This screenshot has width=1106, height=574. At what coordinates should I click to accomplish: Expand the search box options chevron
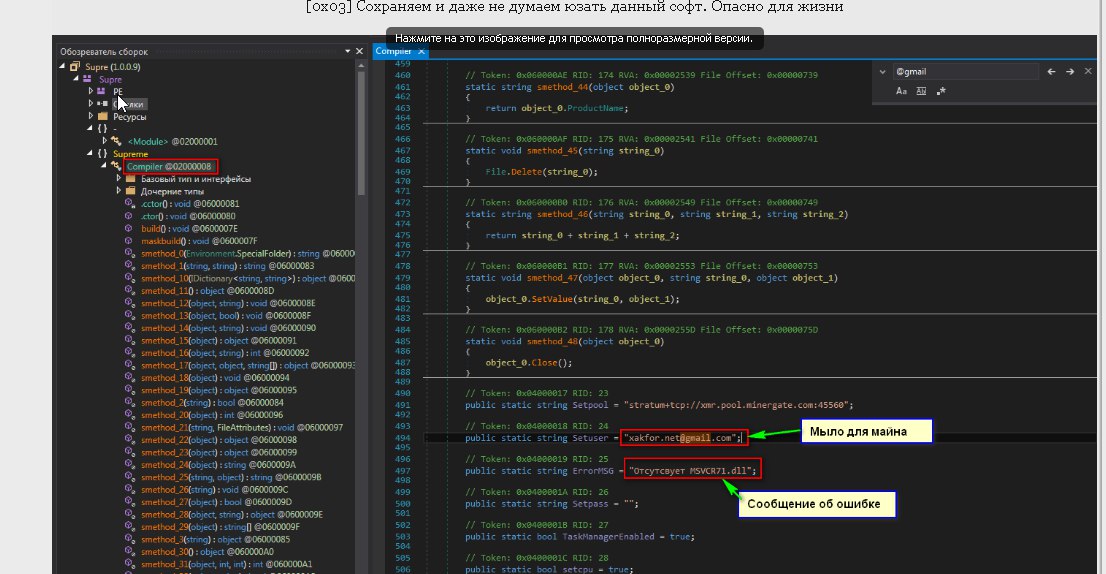point(881,72)
